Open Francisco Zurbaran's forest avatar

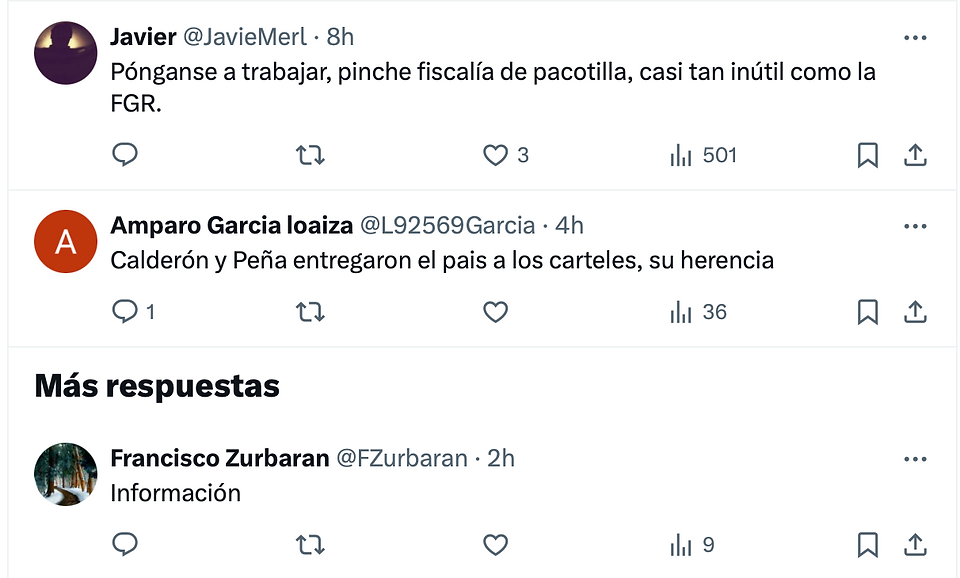[66, 474]
